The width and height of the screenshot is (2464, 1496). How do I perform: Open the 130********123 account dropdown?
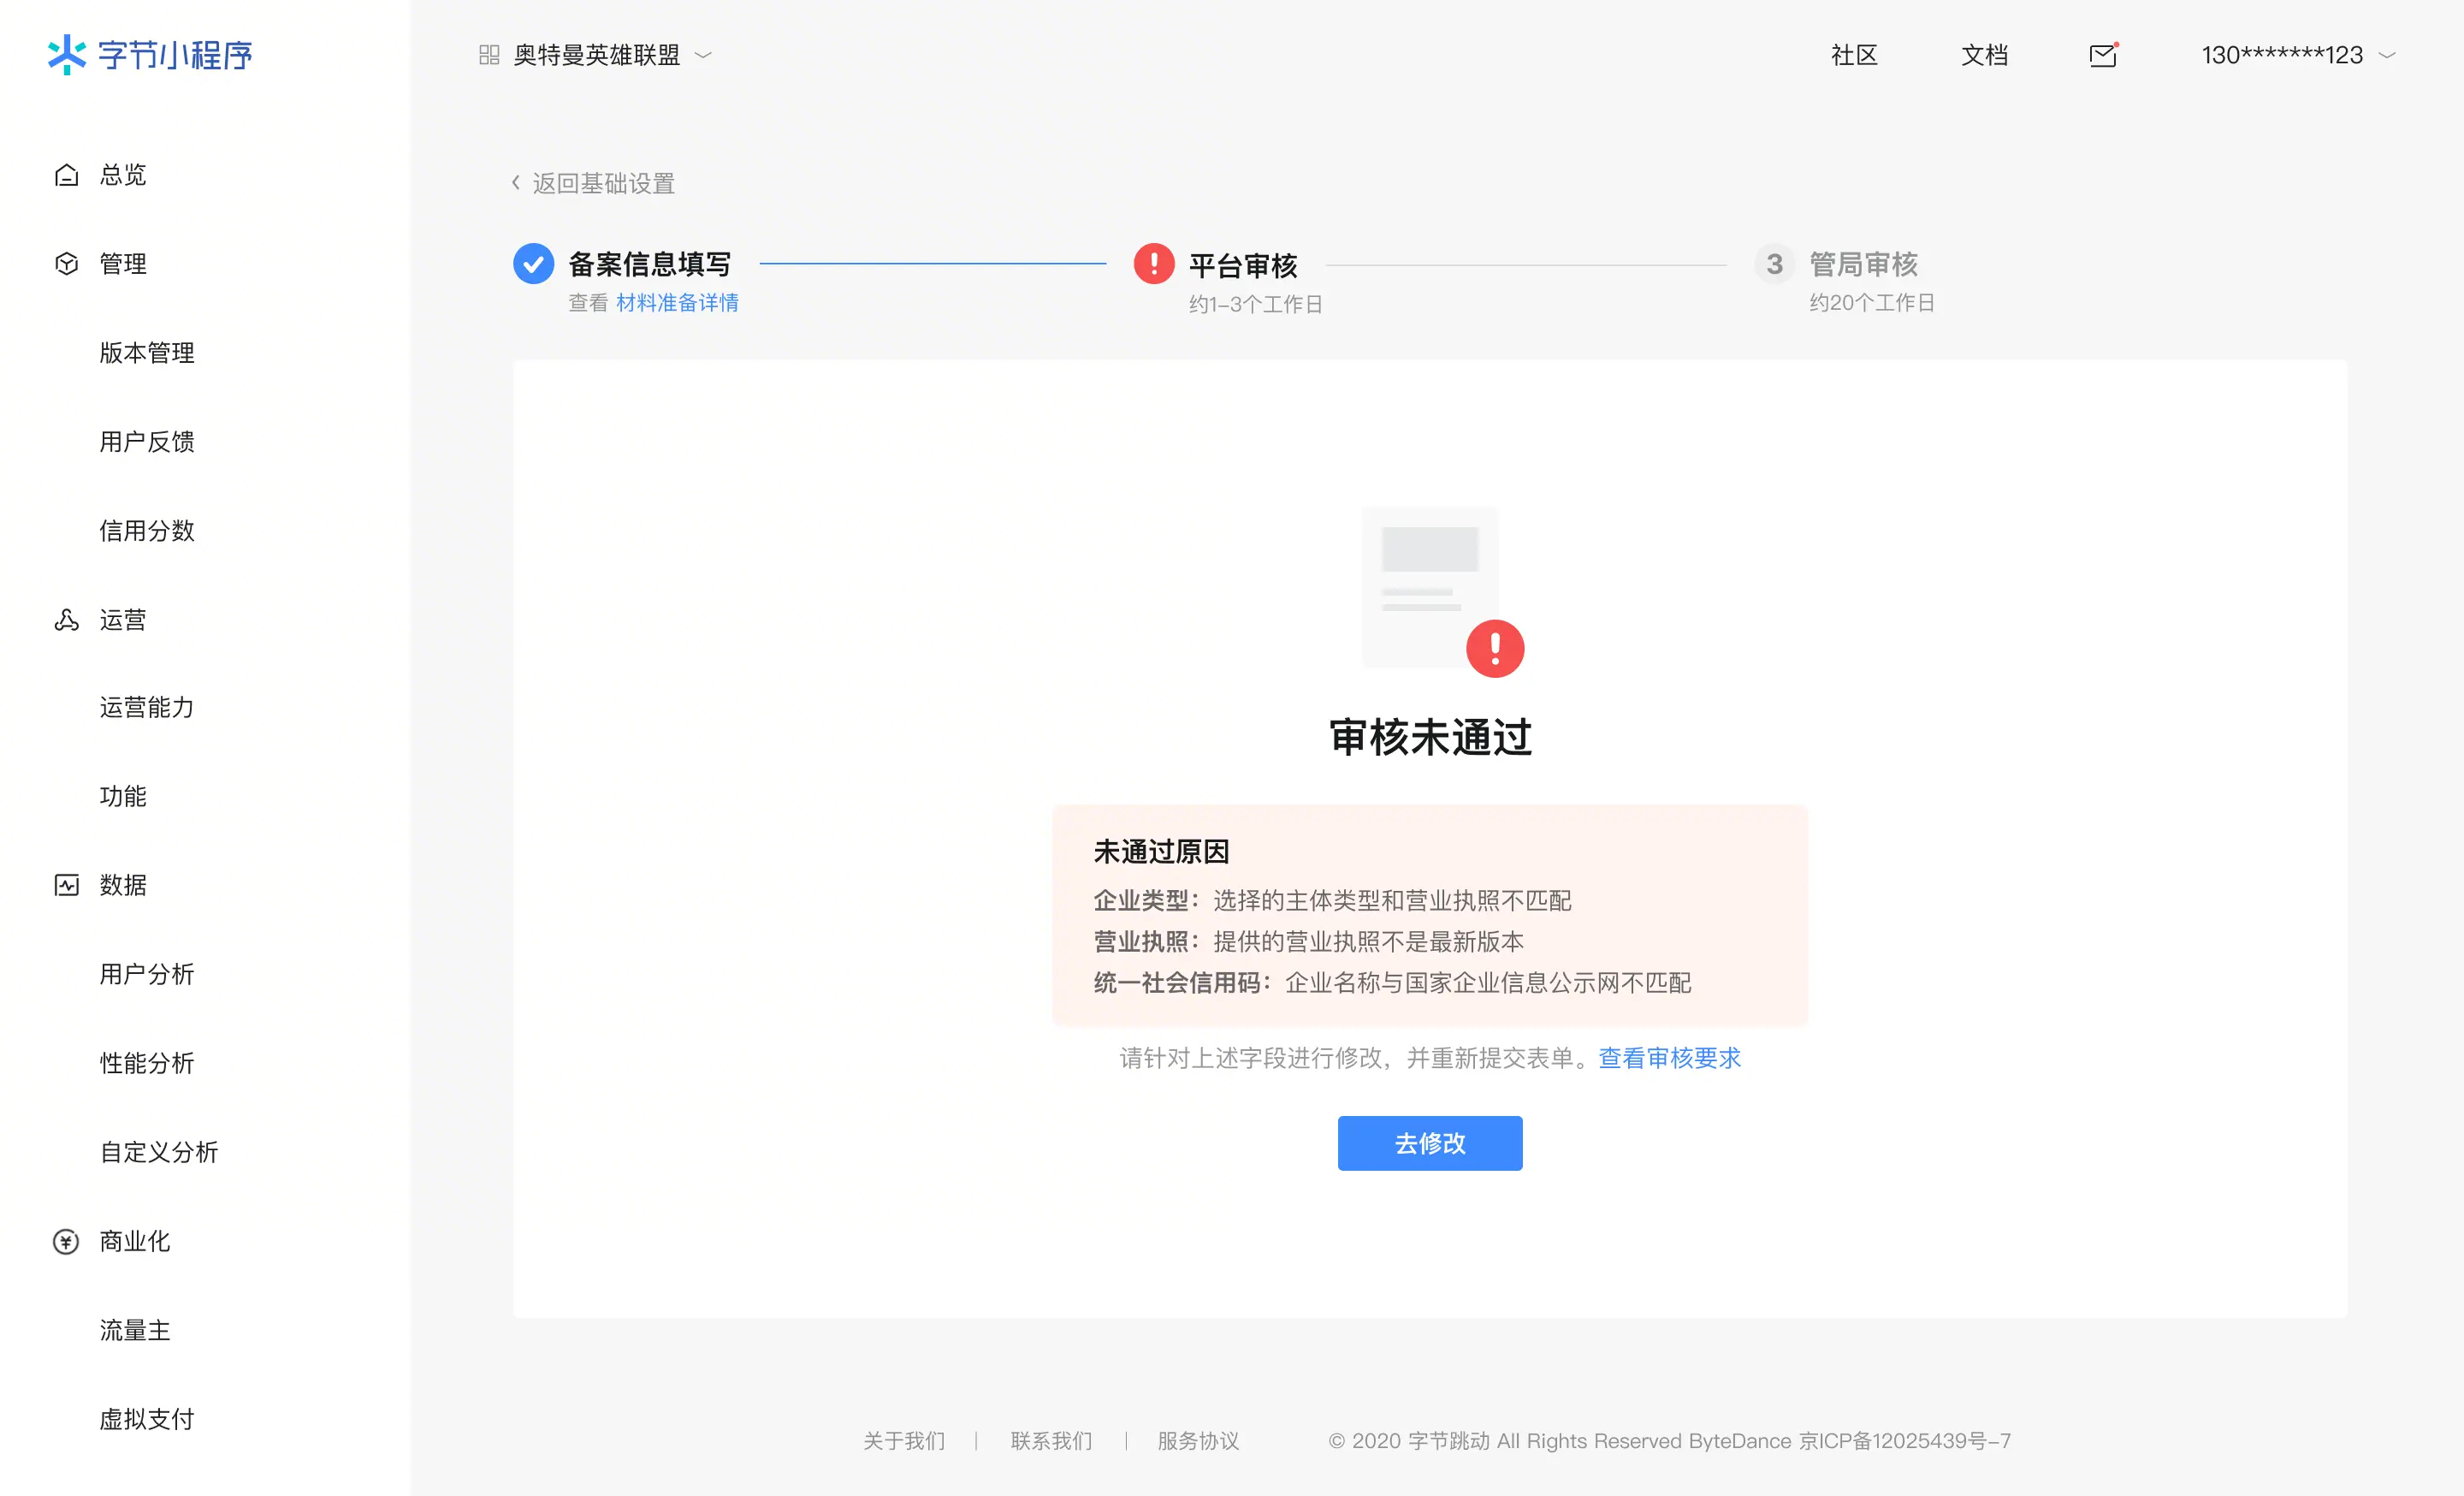[2387, 55]
